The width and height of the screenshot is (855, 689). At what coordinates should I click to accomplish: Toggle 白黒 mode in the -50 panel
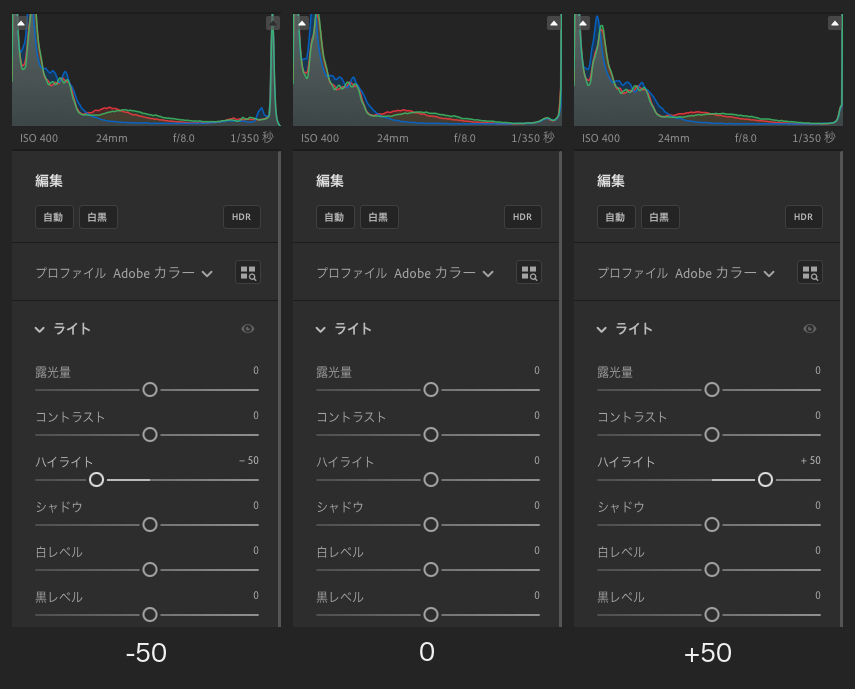coord(98,217)
